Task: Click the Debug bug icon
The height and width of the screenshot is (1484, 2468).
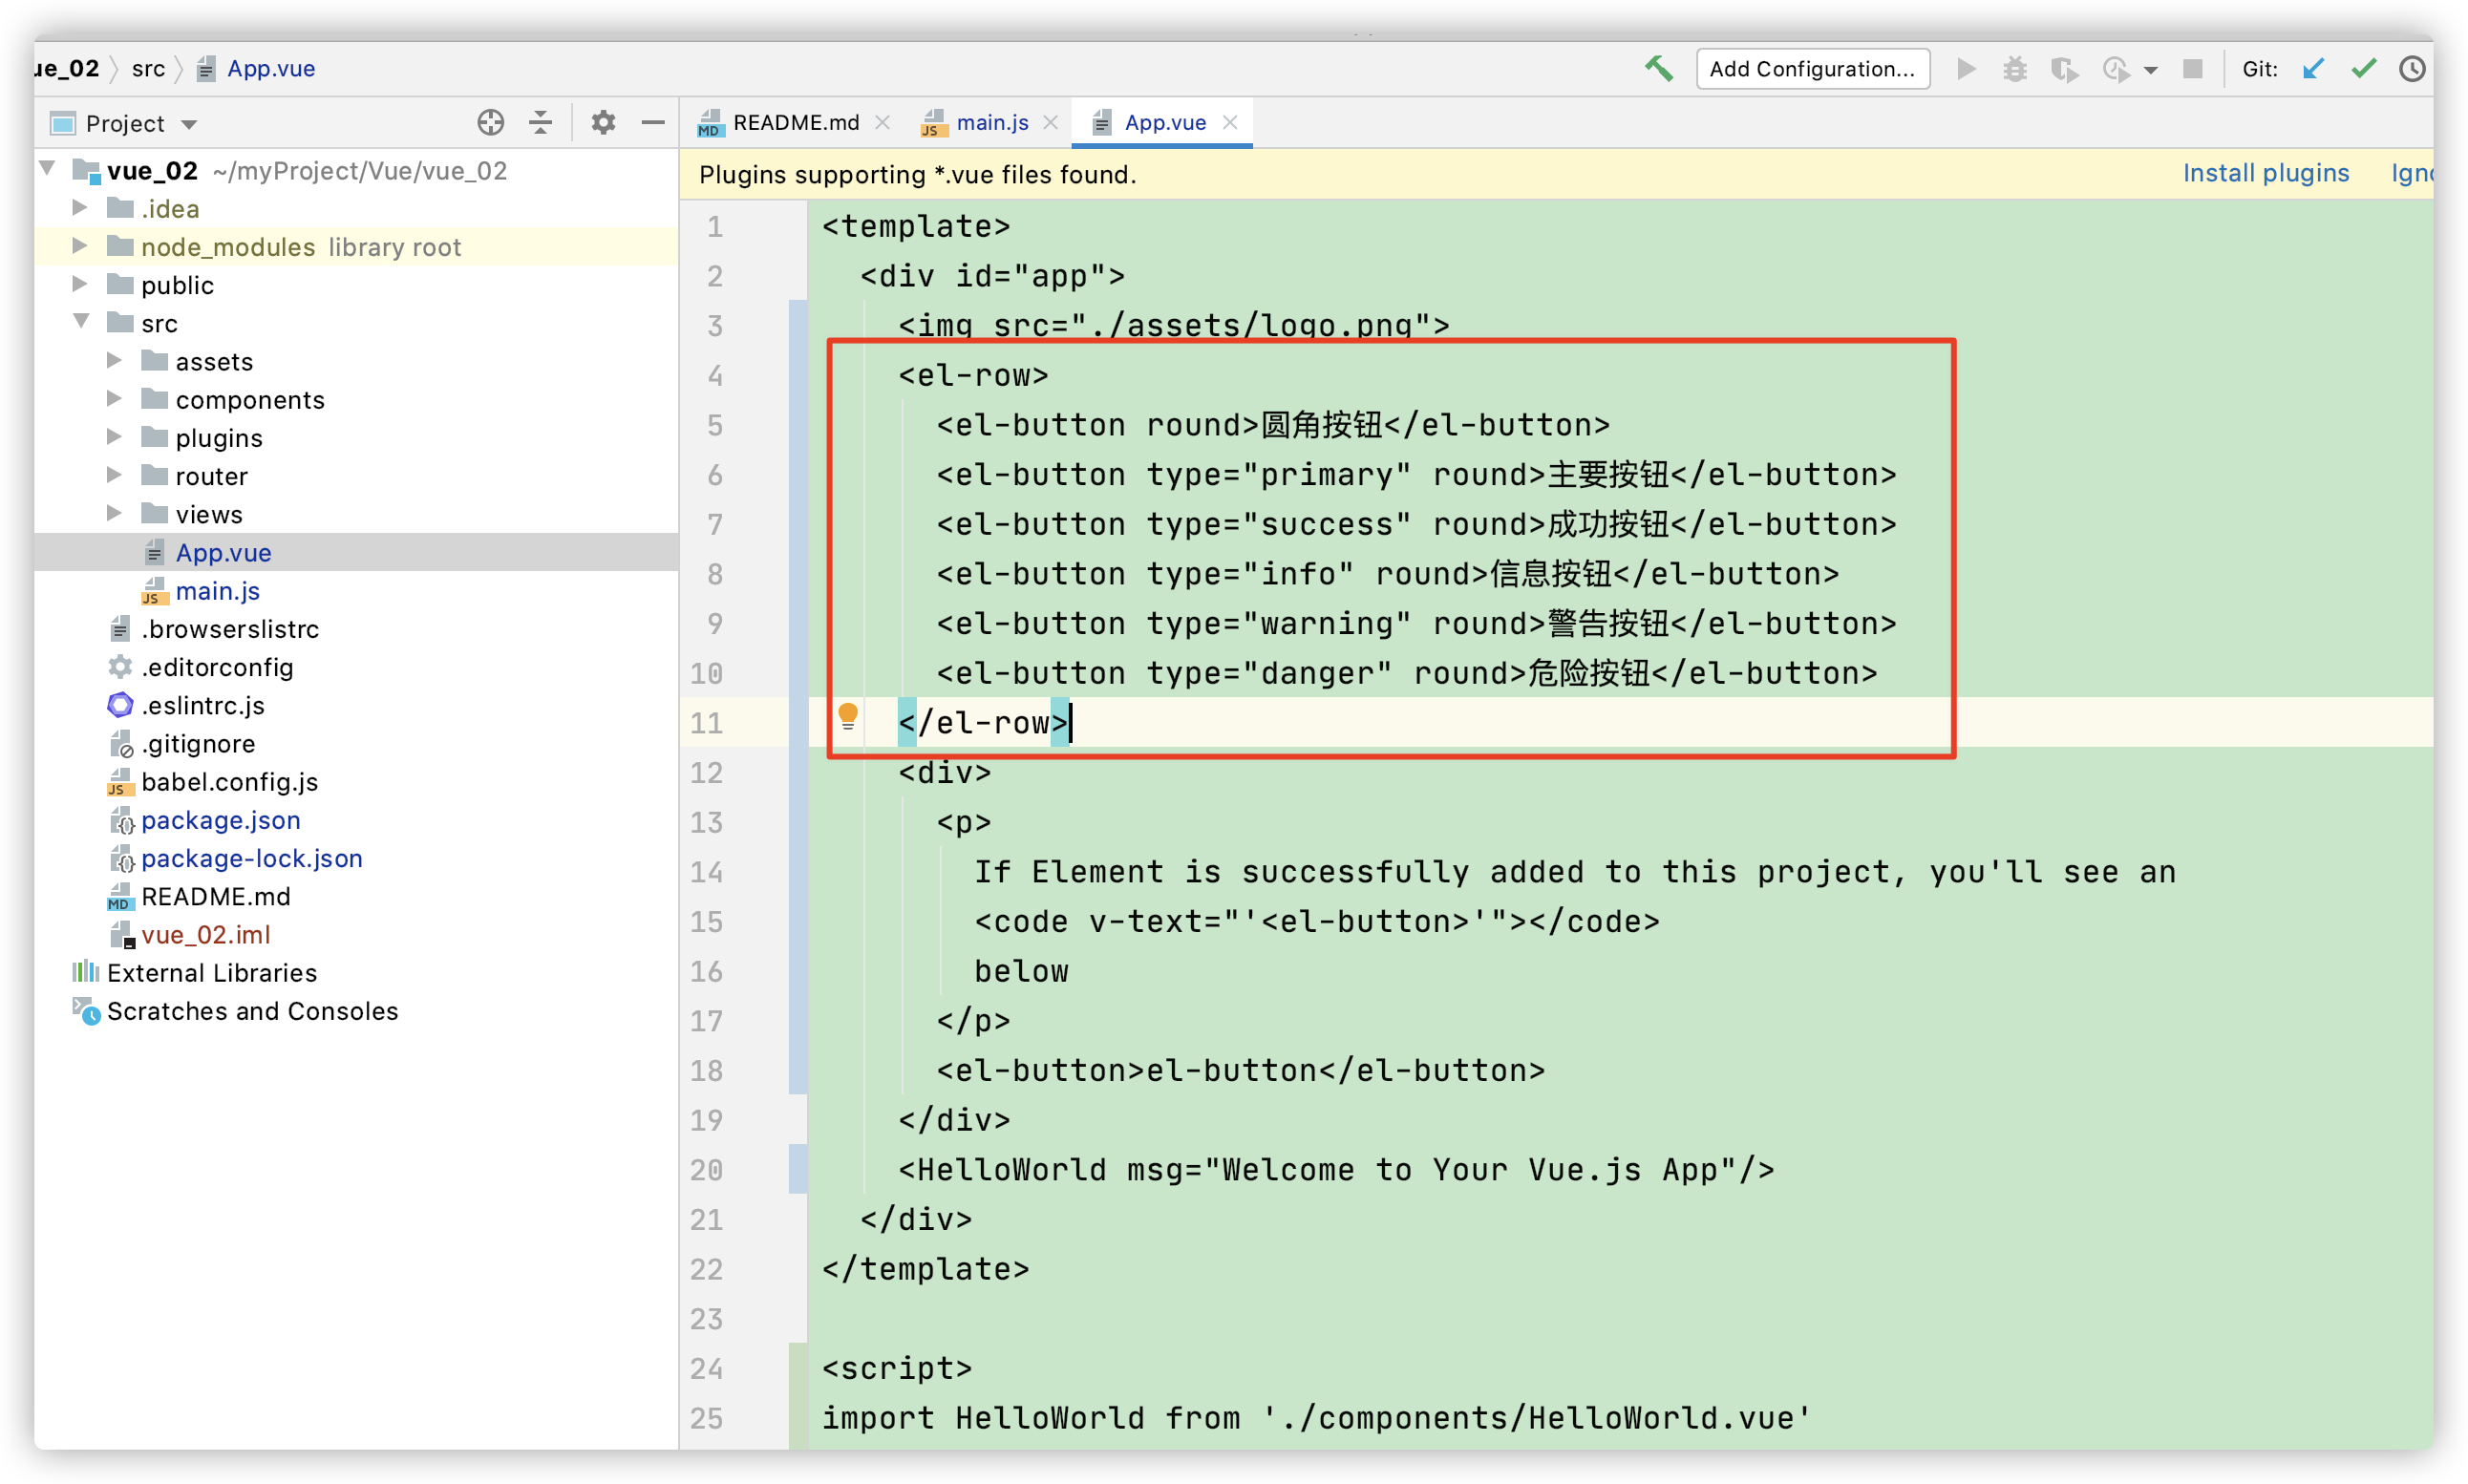Action: (x=2014, y=68)
